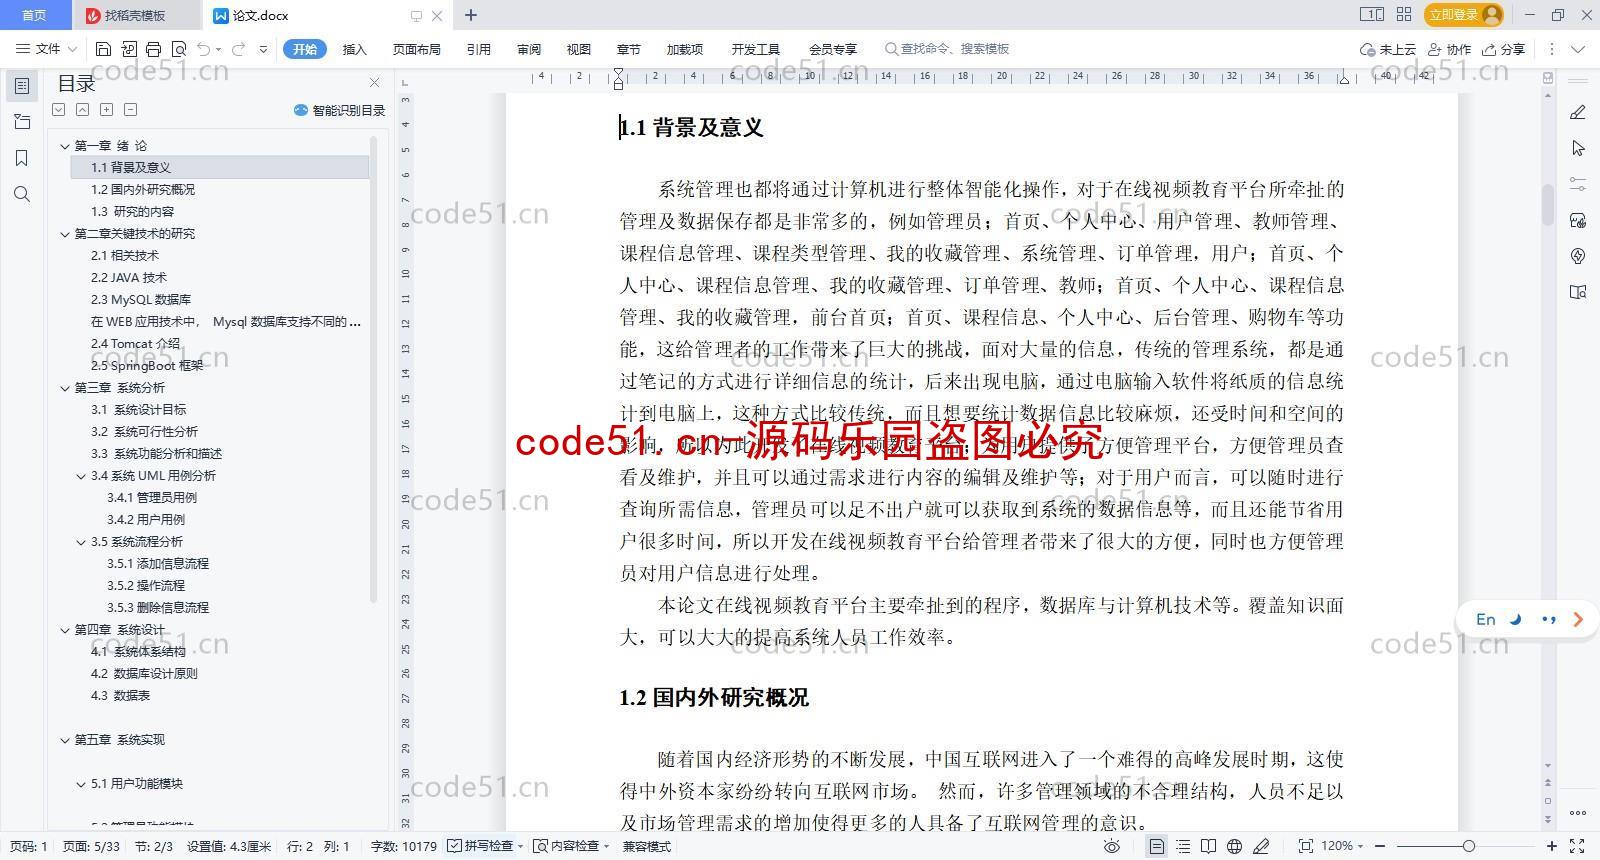
Task: Open the 页面布局 ribbon tab
Action: point(417,49)
